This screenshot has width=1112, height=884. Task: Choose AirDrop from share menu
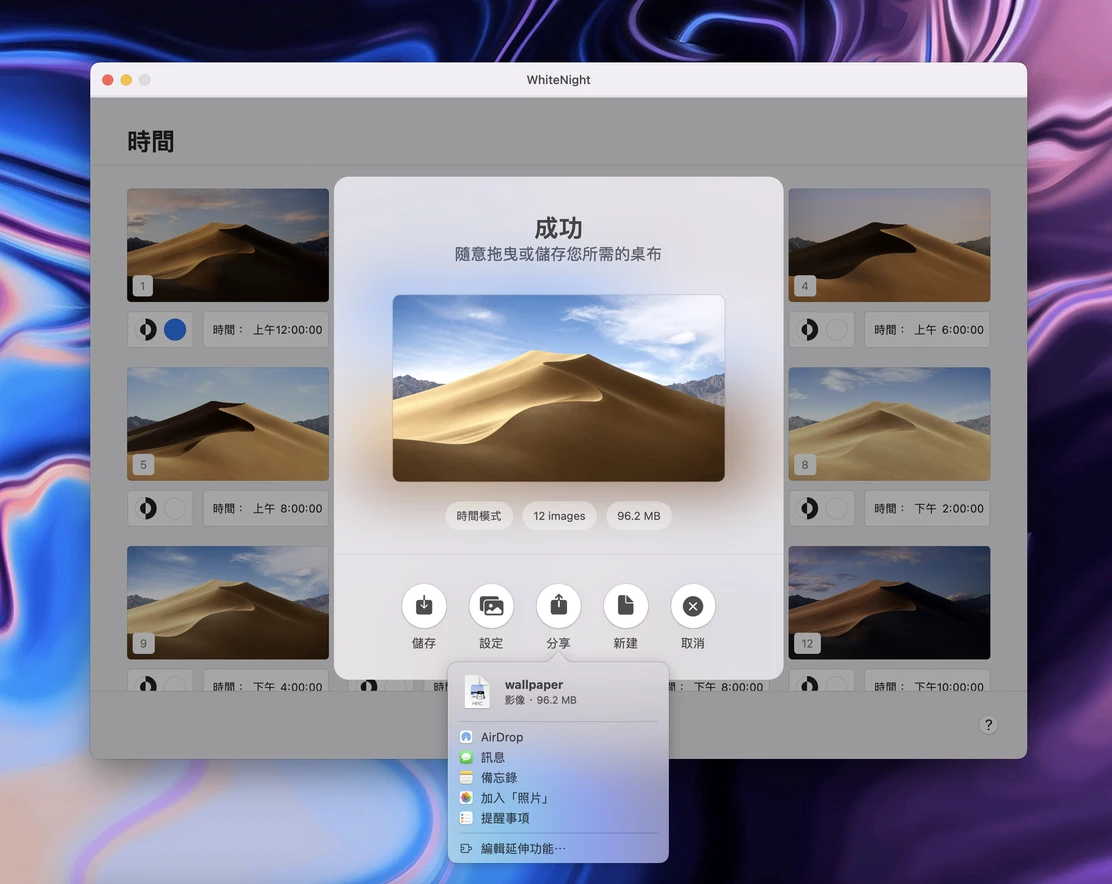pyautogui.click(x=558, y=737)
